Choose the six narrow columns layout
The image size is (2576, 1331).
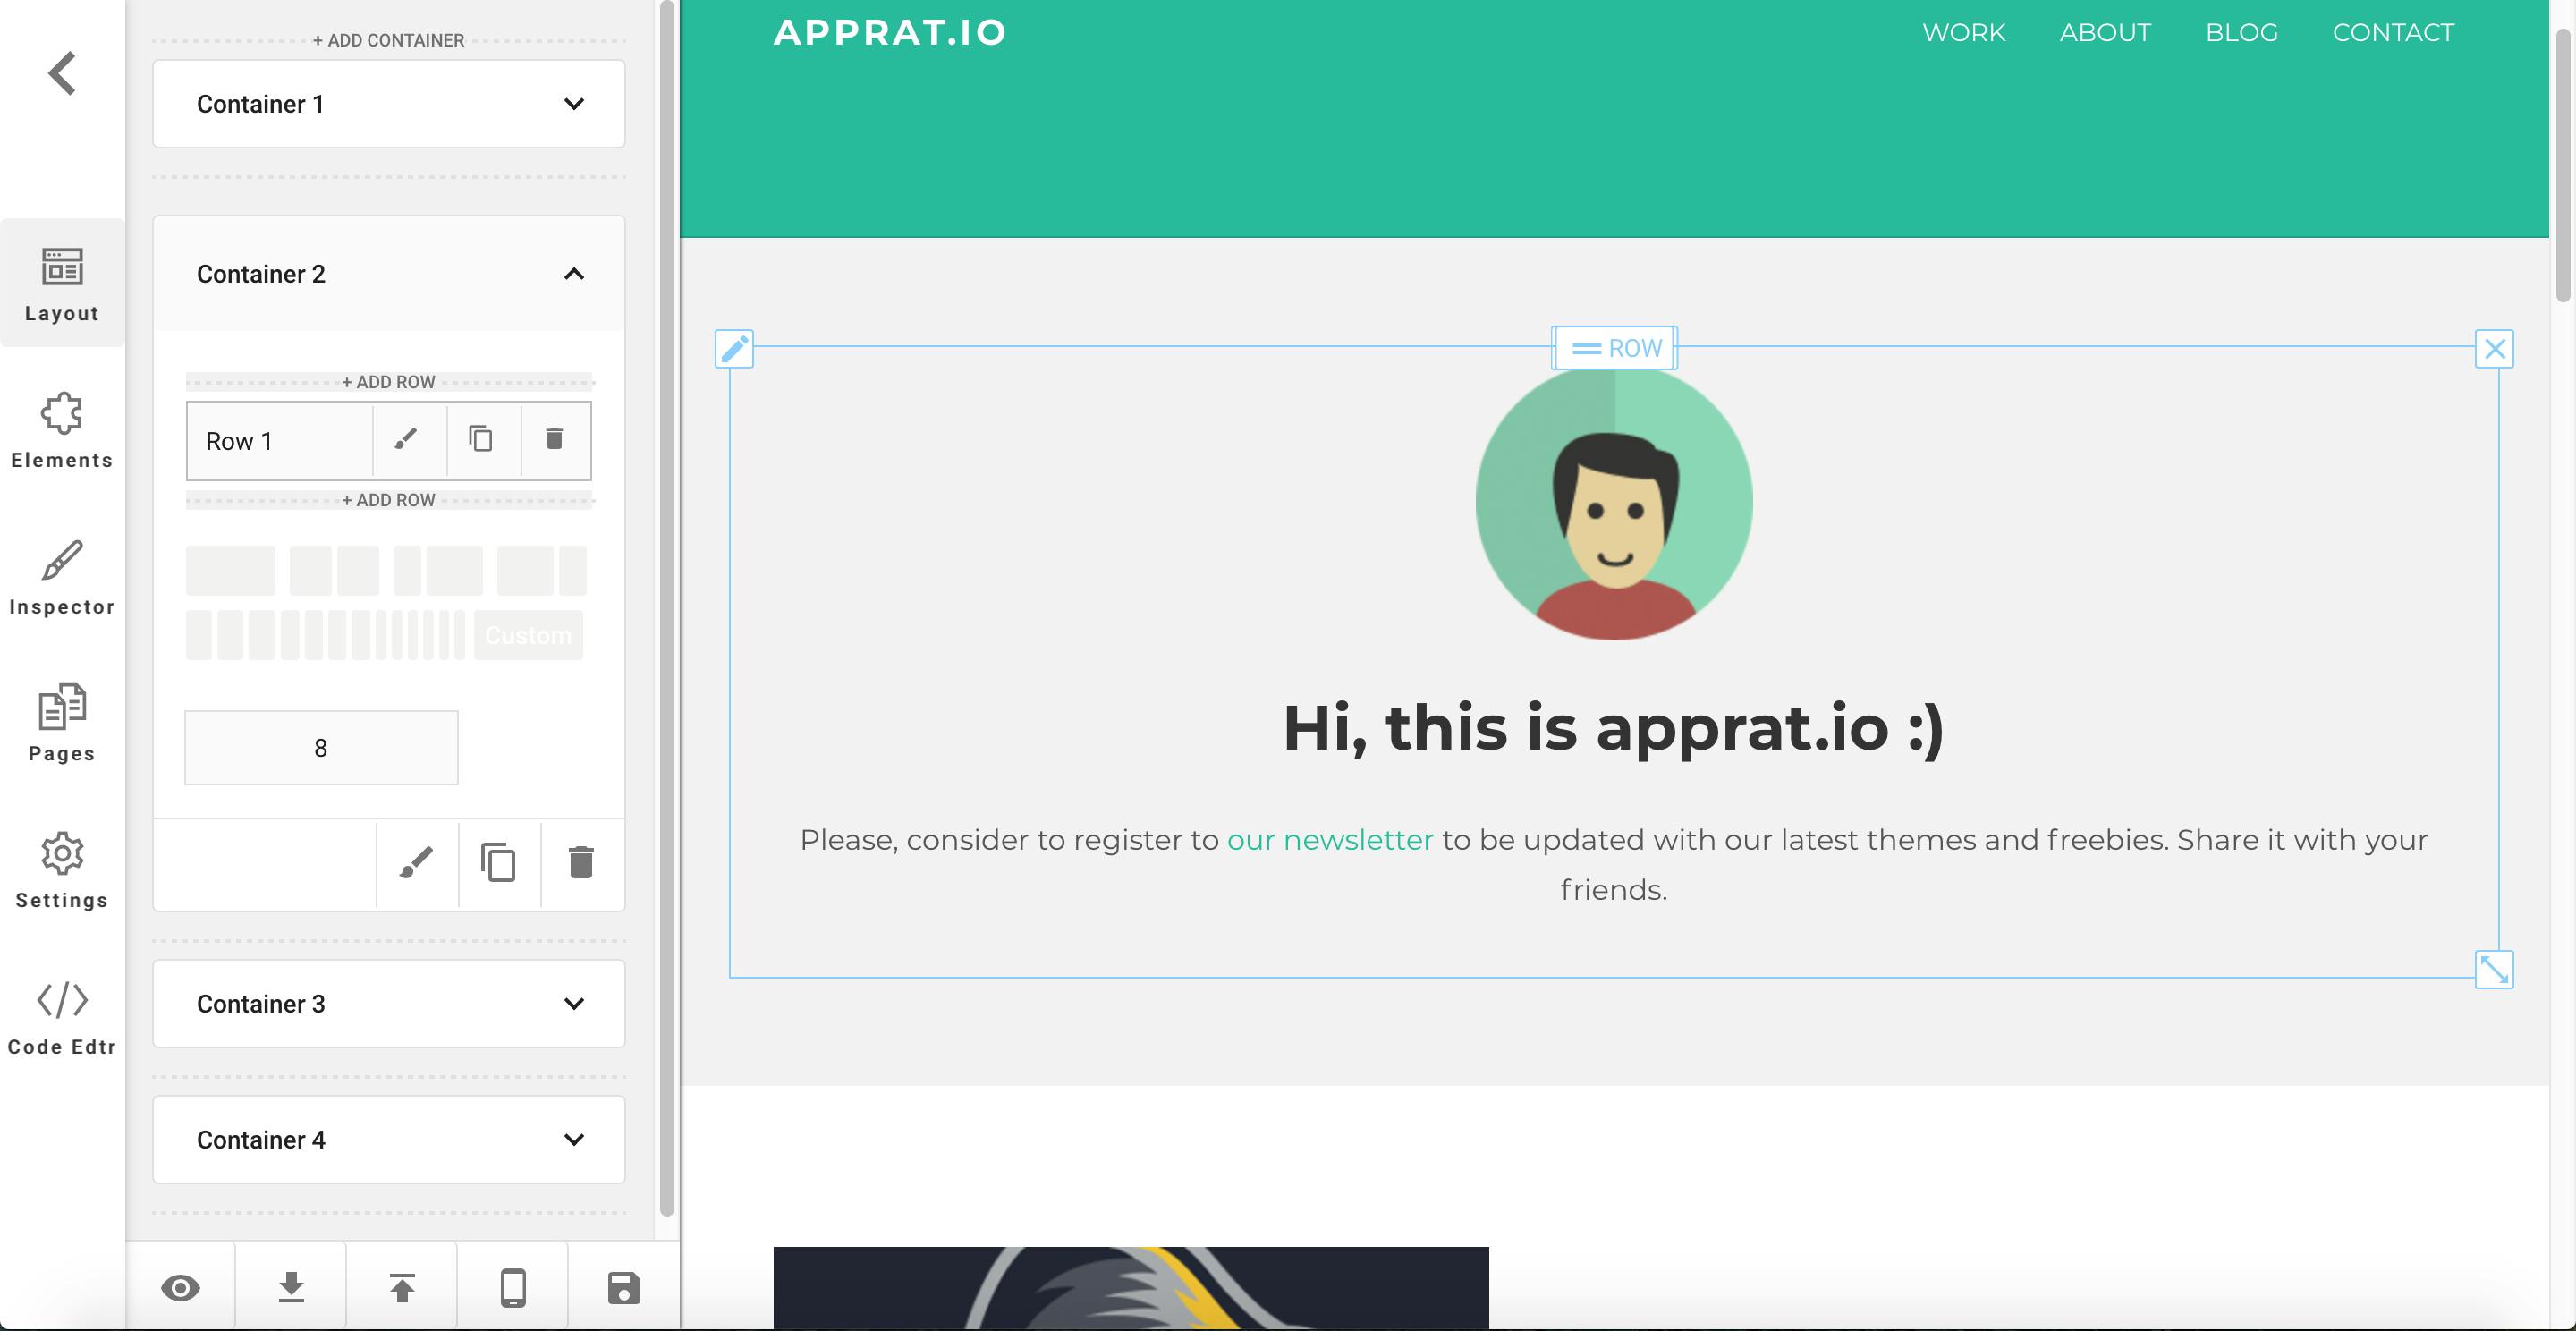(x=421, y=635)
